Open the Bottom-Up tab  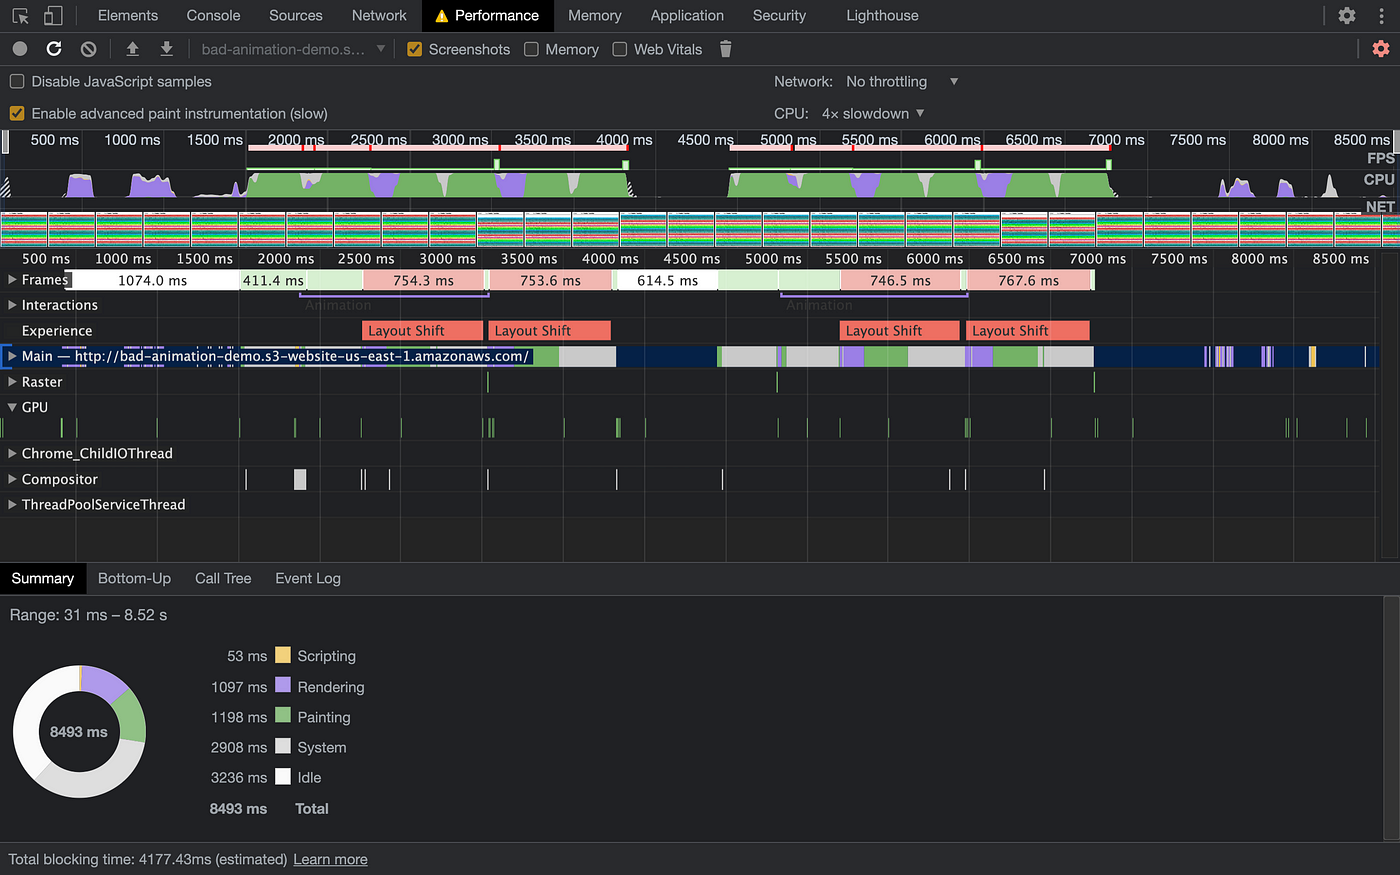coord(134,579)
